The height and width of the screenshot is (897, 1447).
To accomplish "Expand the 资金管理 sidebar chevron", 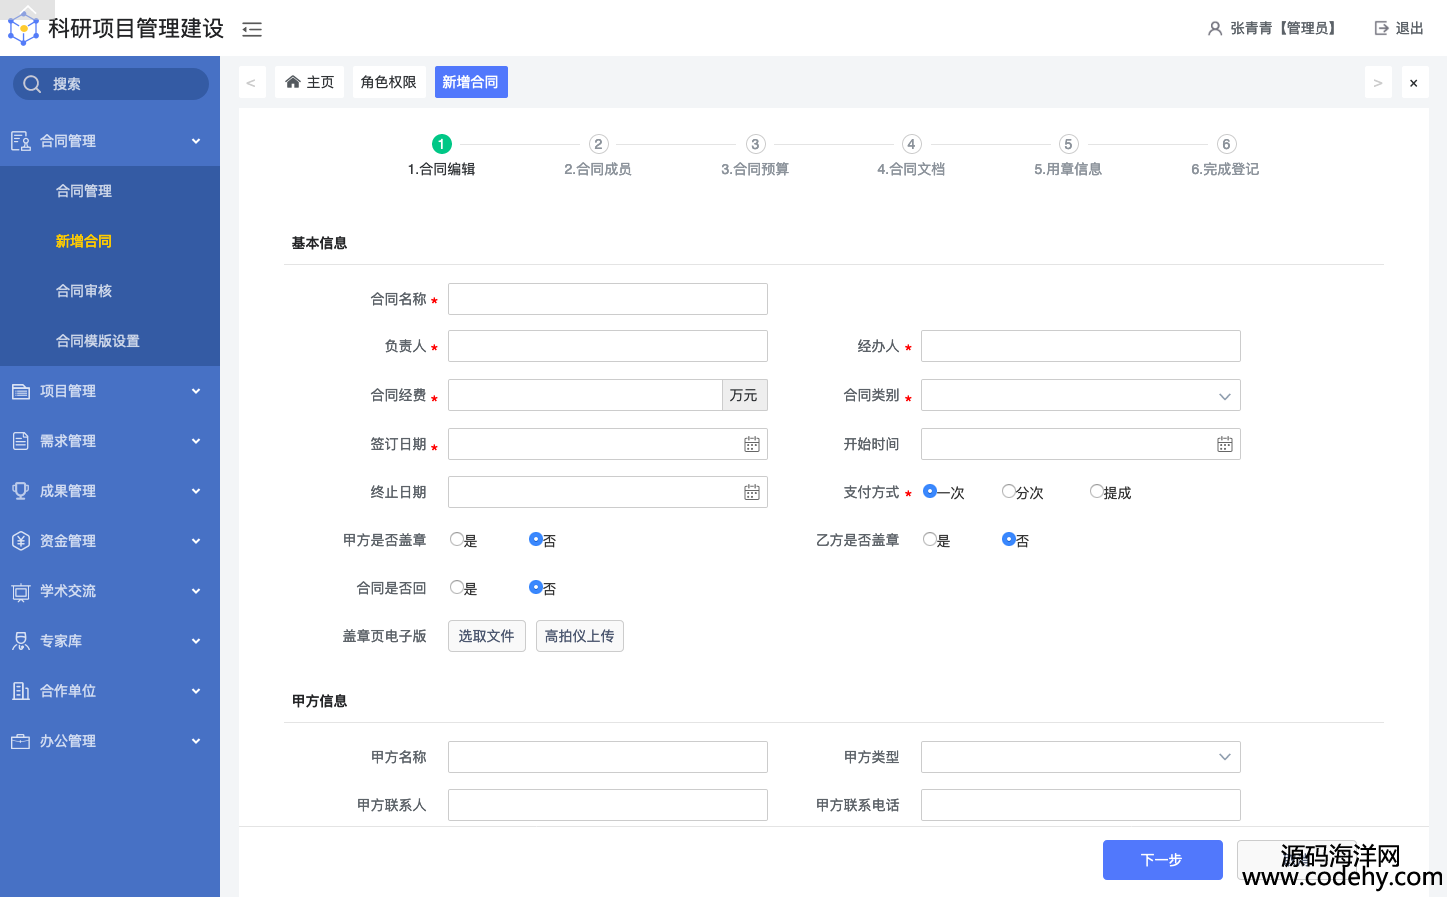I will [196, 541].
